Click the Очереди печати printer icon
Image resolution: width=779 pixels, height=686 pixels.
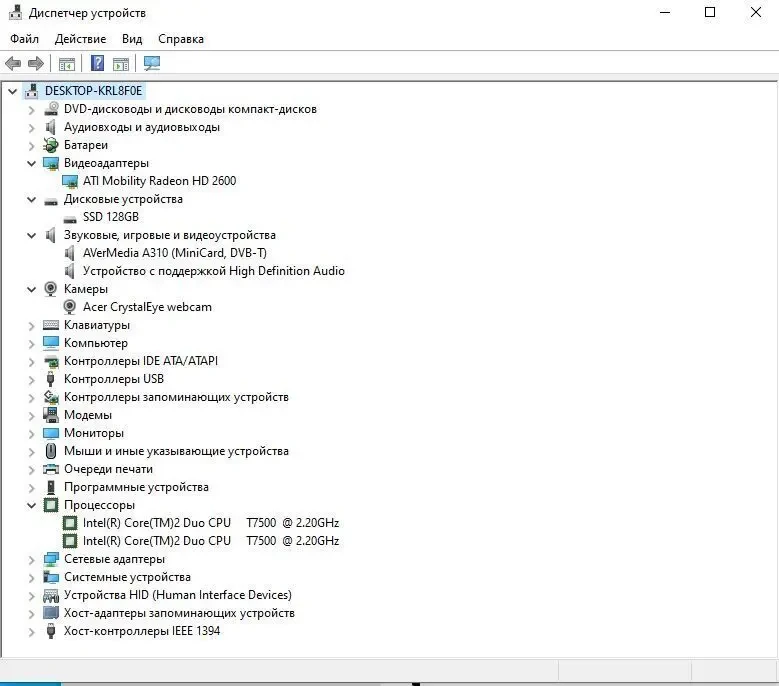click(51, 469)
